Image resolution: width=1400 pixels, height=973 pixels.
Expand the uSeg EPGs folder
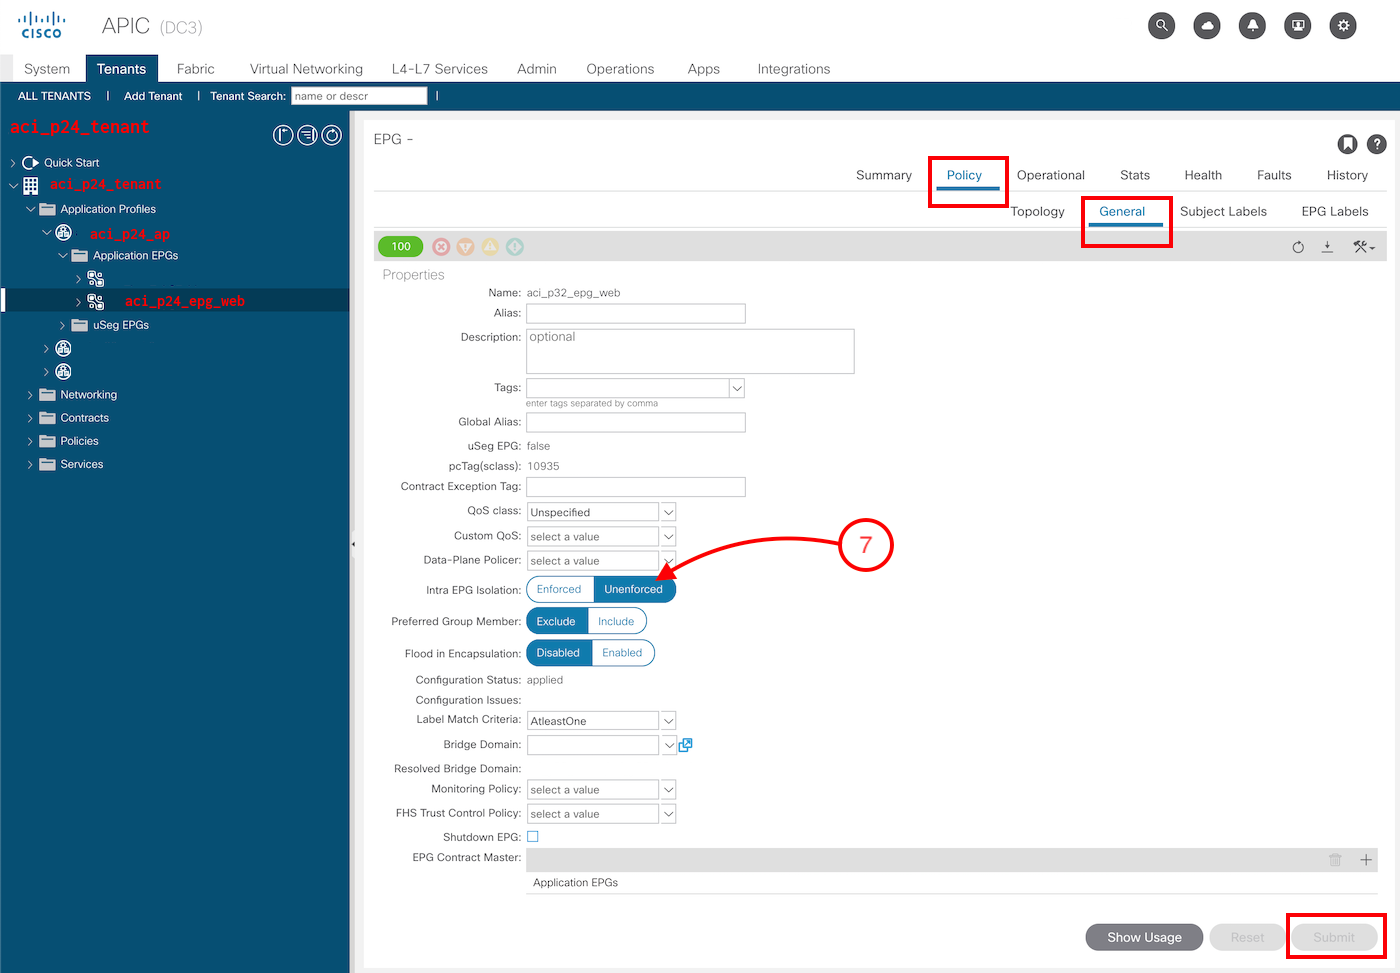[63, 325]
